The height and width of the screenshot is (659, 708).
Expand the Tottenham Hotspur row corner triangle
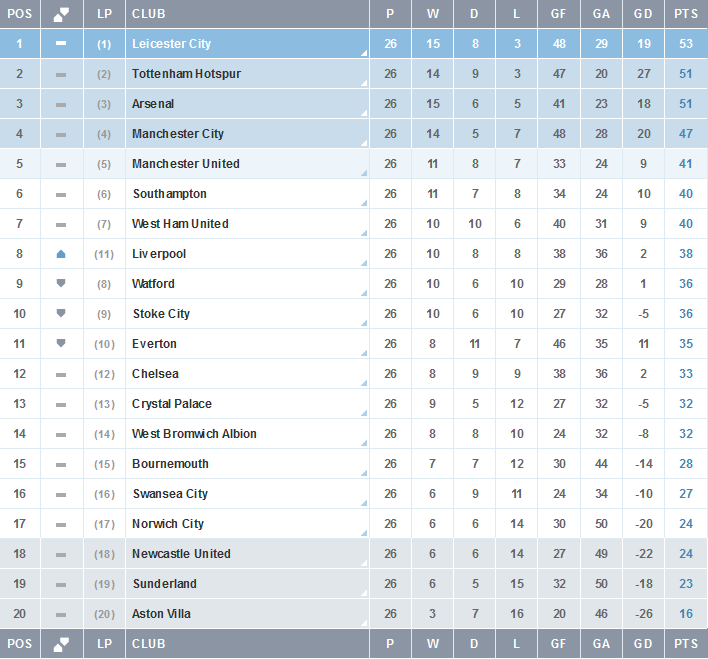click(363, 83)
